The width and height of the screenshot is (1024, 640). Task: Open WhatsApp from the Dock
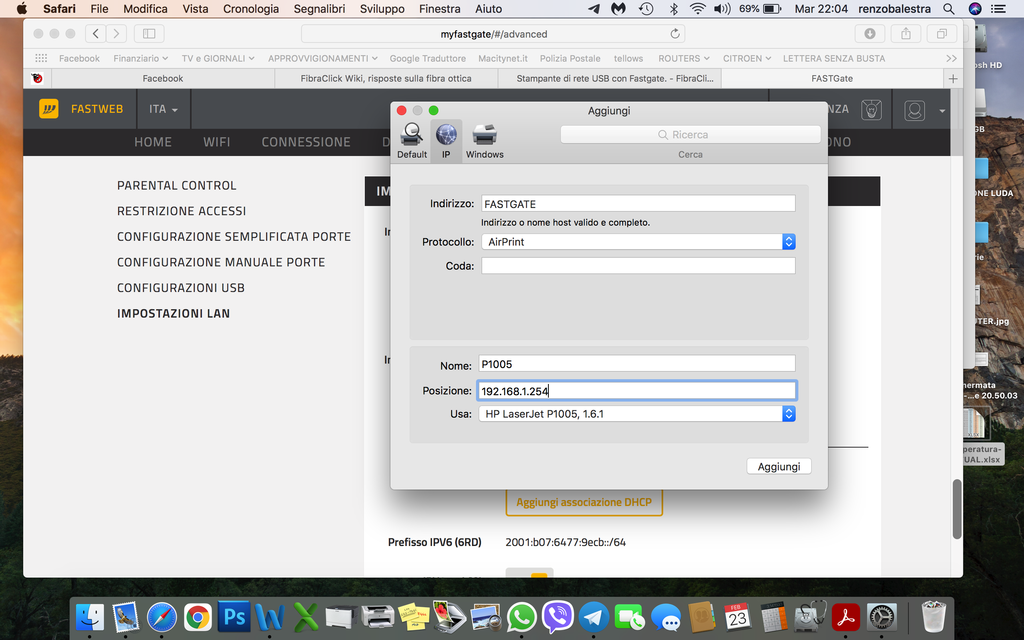pyautogui.click(x=520, y=617)
